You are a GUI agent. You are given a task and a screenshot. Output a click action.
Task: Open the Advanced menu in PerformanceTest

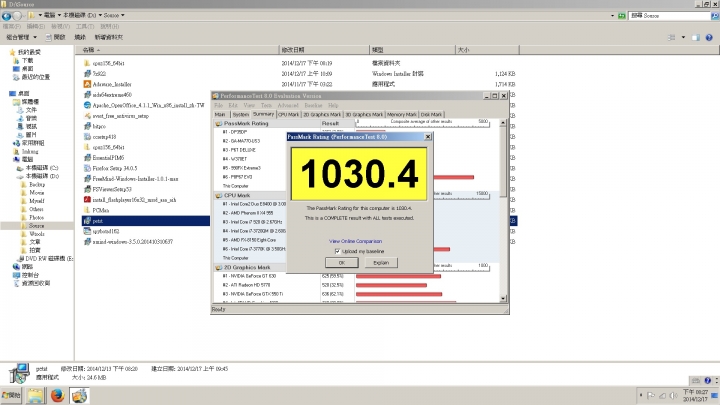[288, 105]
